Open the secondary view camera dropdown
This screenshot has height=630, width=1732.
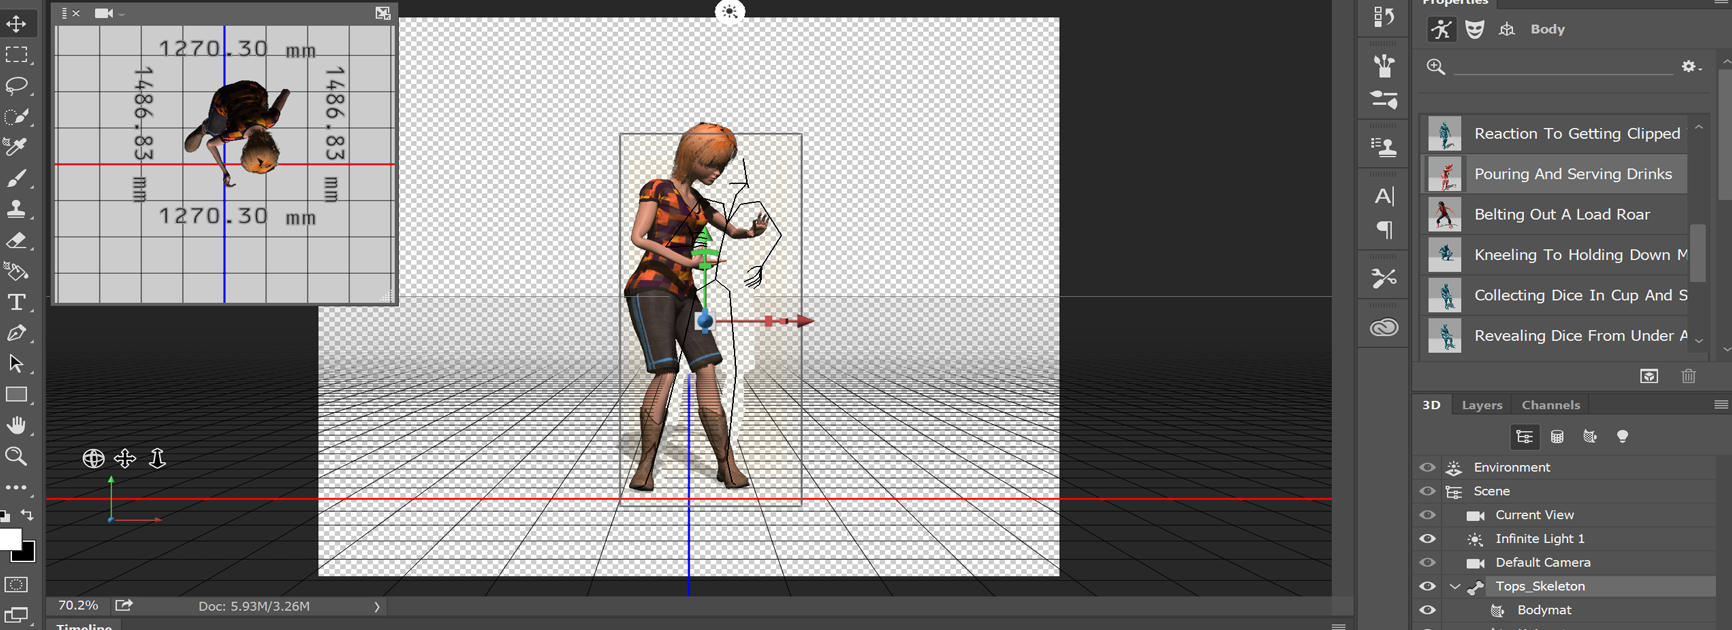108,13
